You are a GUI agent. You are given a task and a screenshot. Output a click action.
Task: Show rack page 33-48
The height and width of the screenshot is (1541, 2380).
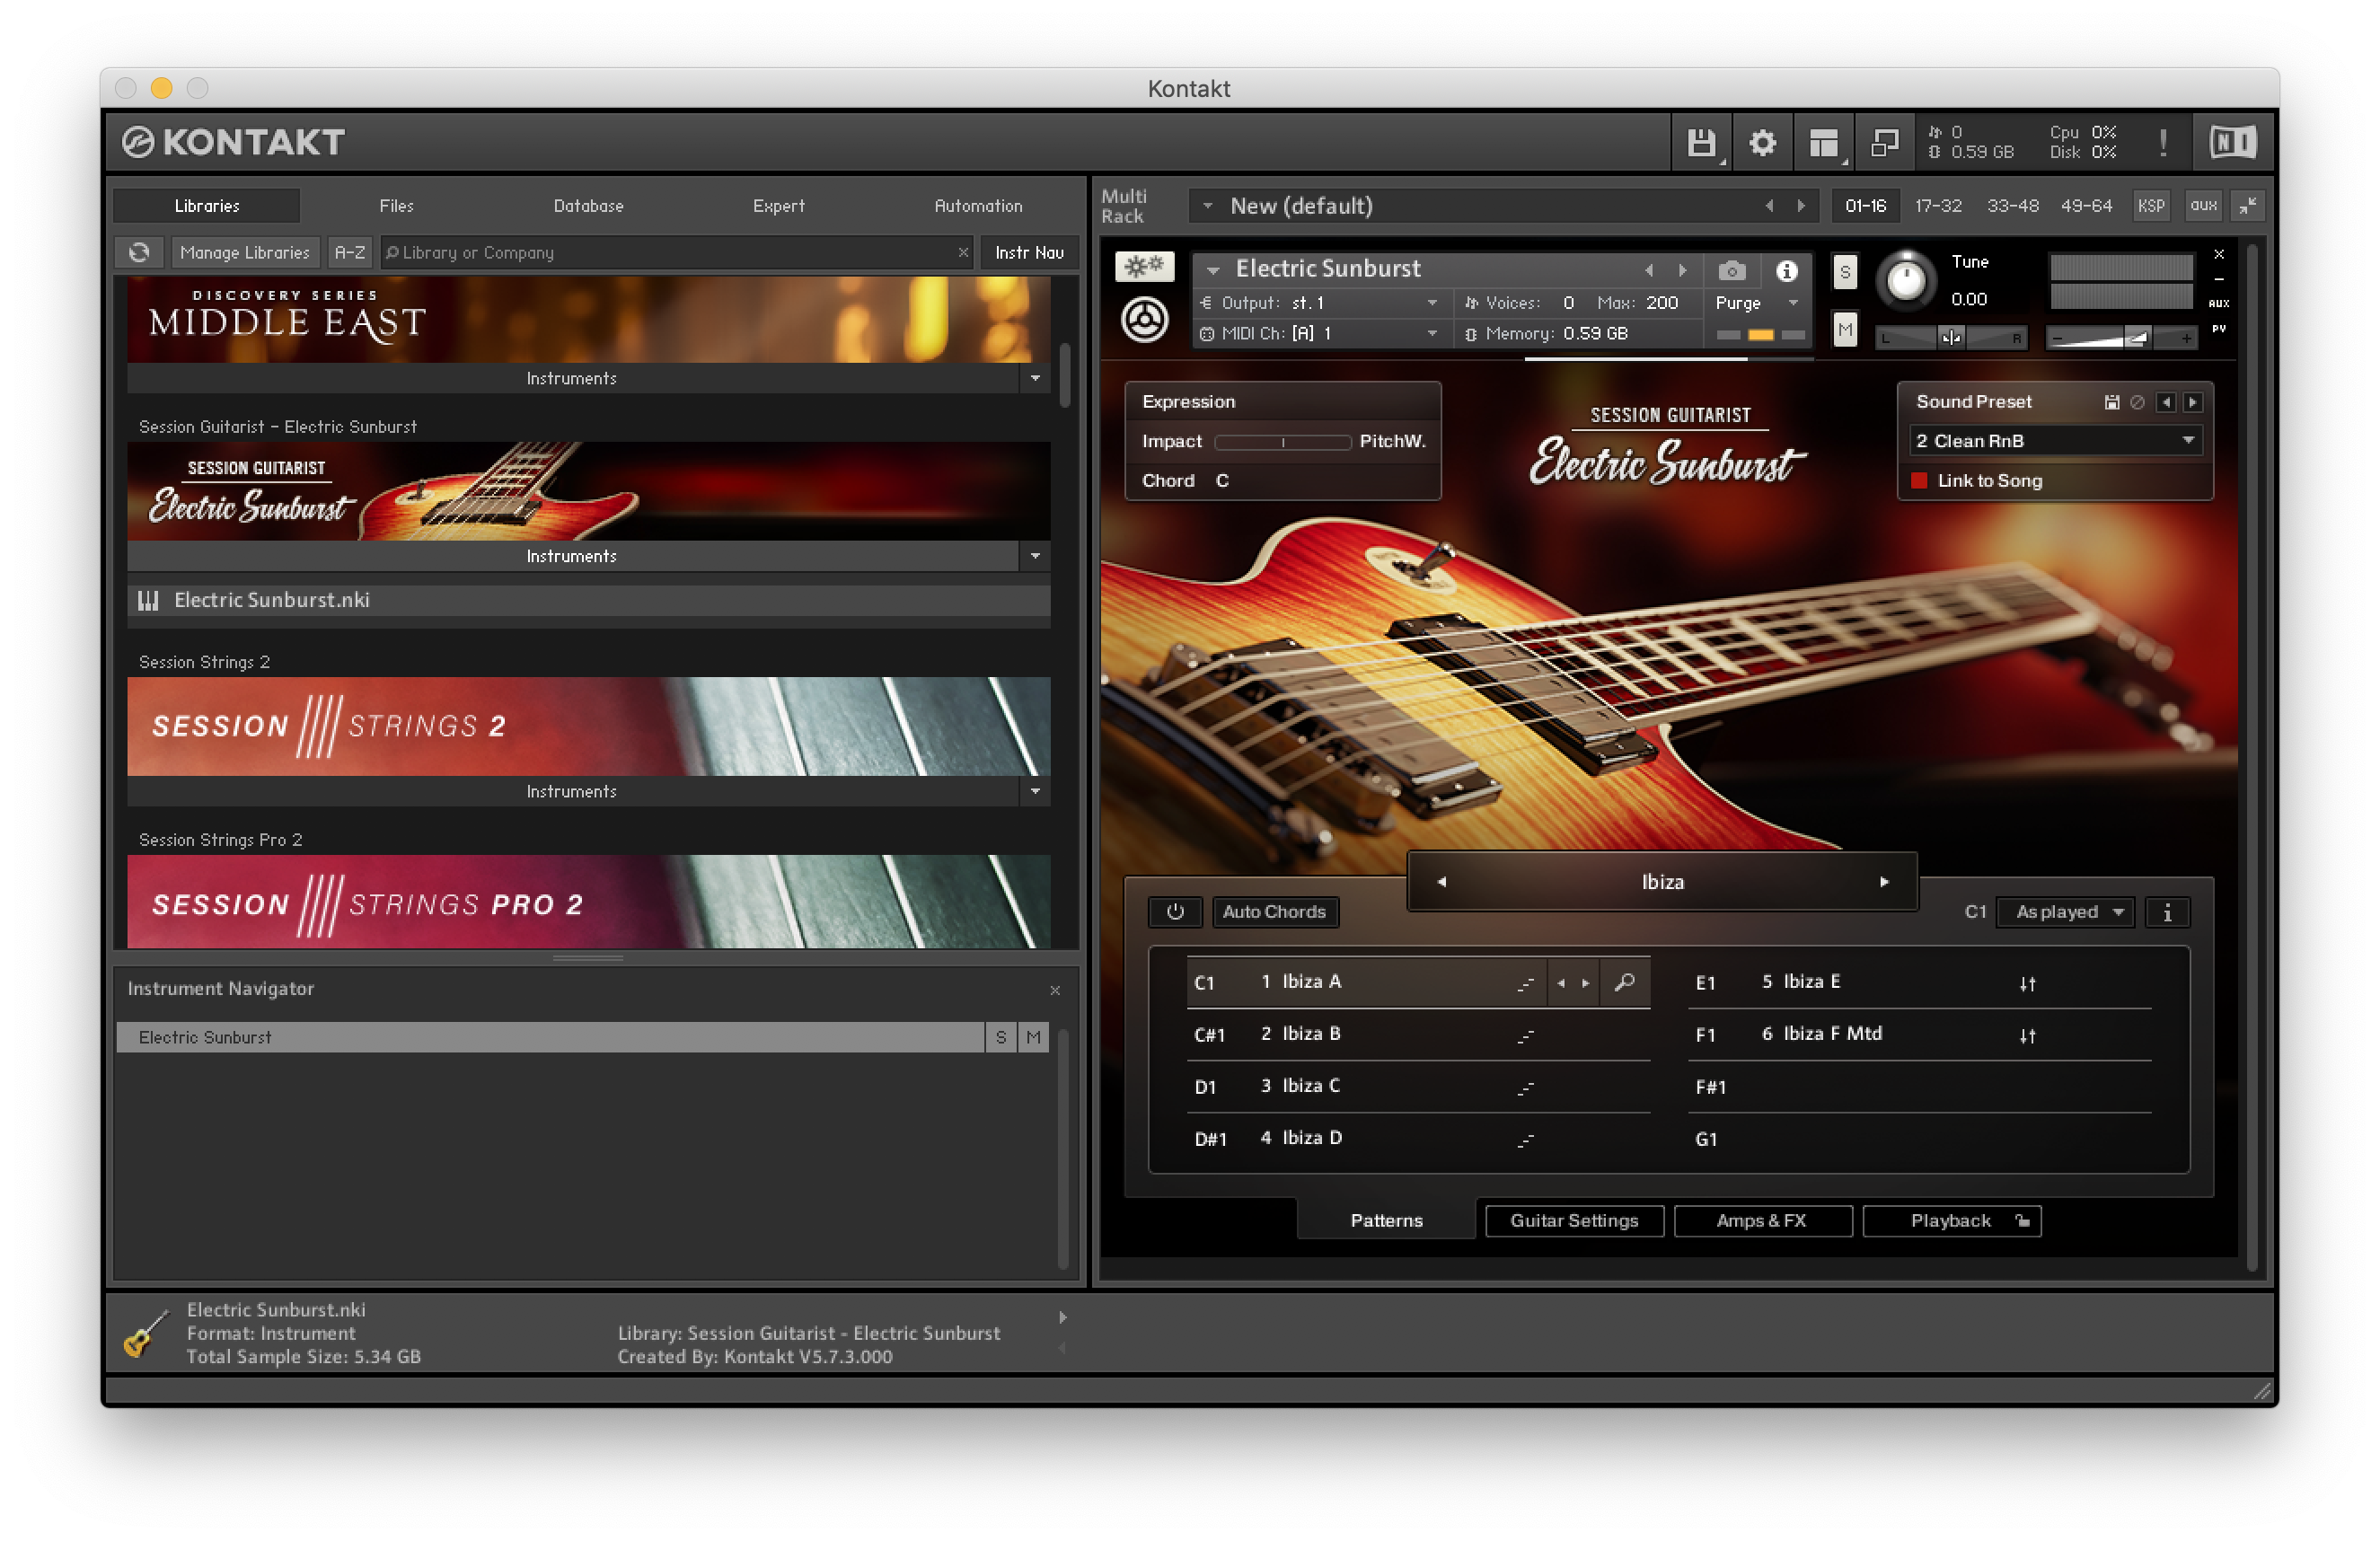click(x=2012, y=206)
